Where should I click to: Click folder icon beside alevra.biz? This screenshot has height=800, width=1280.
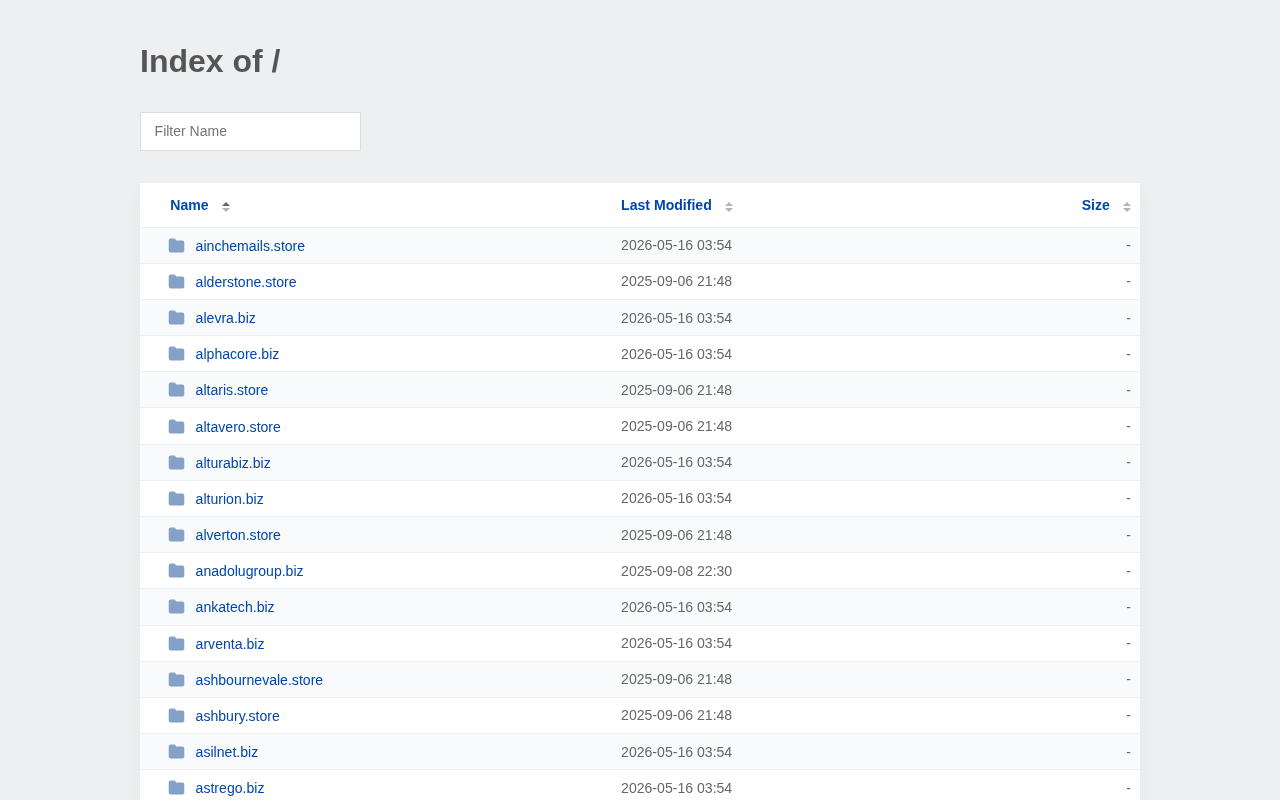pyautogui.click(x=176, y=318)
